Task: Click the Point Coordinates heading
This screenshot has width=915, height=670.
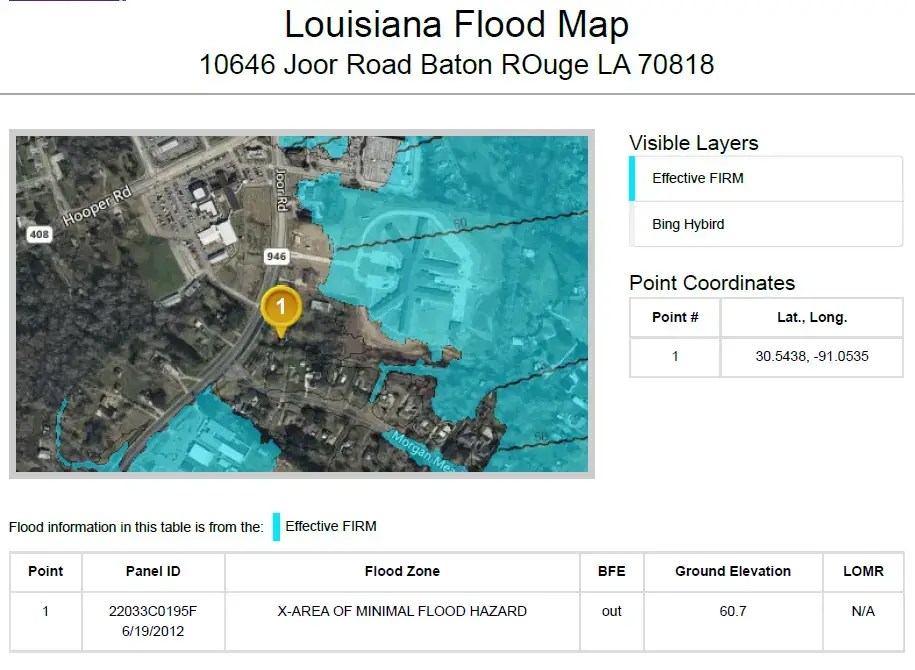Action: 712,282
